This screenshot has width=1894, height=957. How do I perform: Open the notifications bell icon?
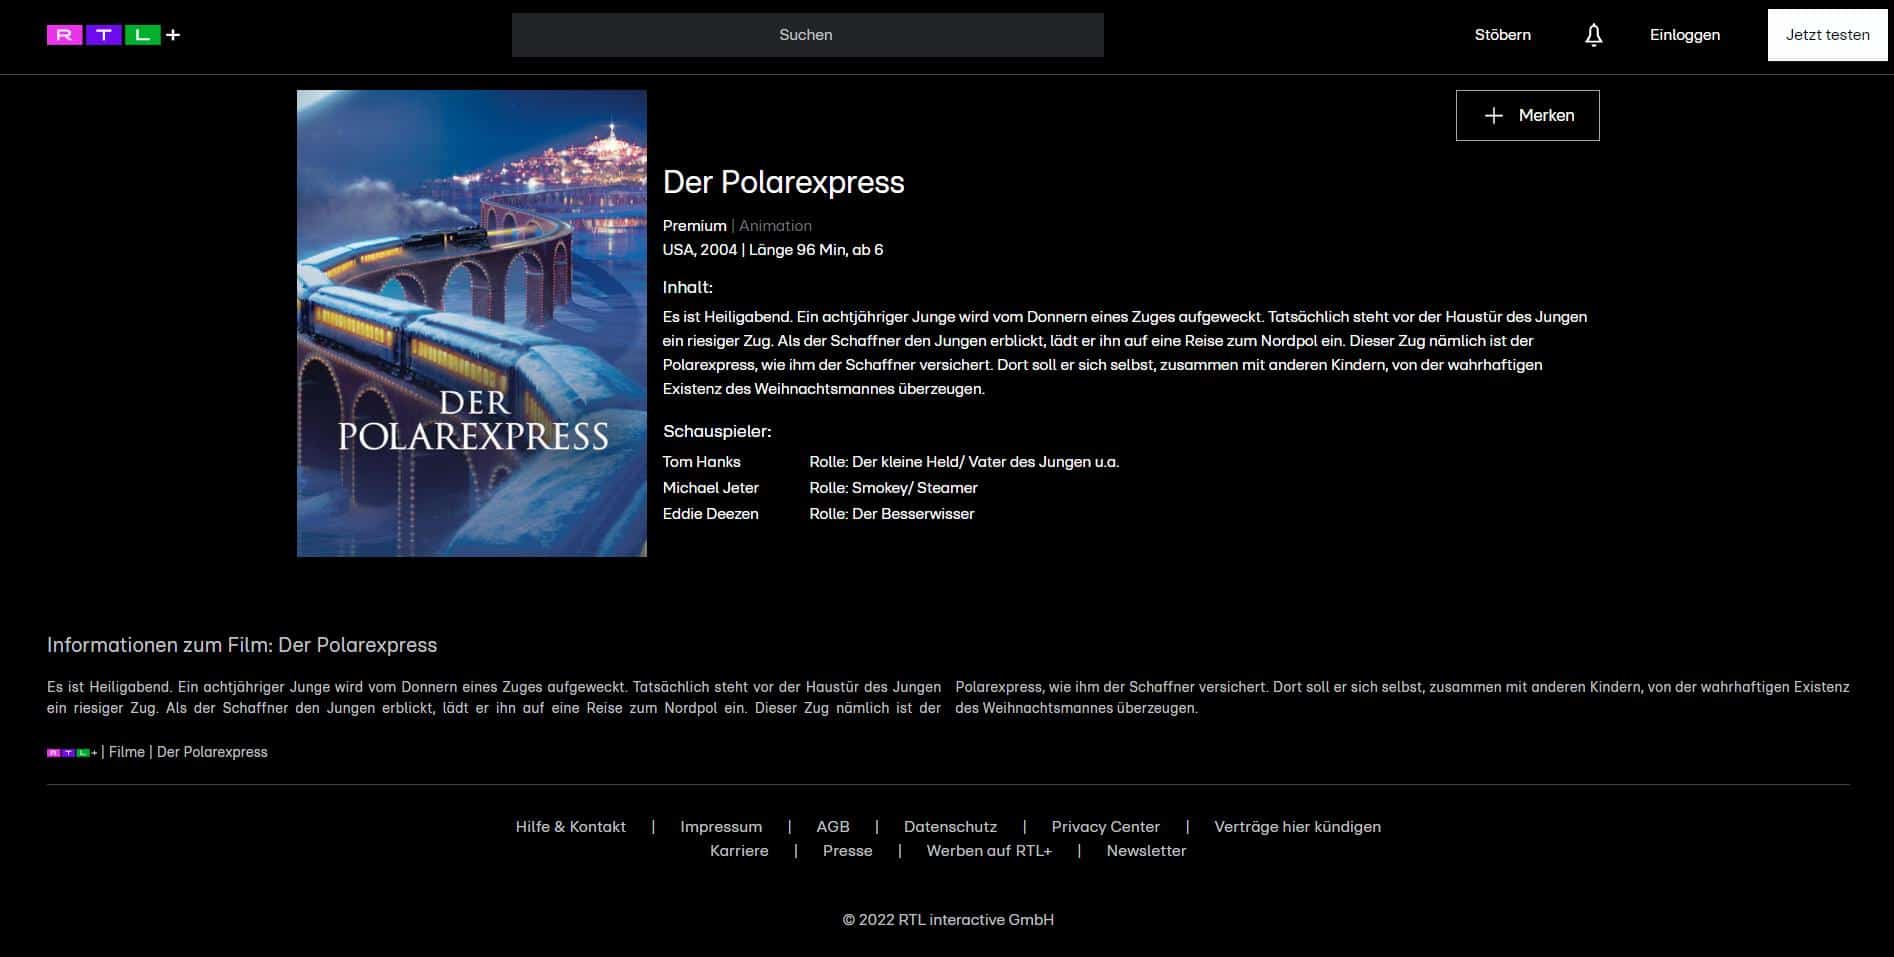pos(1593,35)
